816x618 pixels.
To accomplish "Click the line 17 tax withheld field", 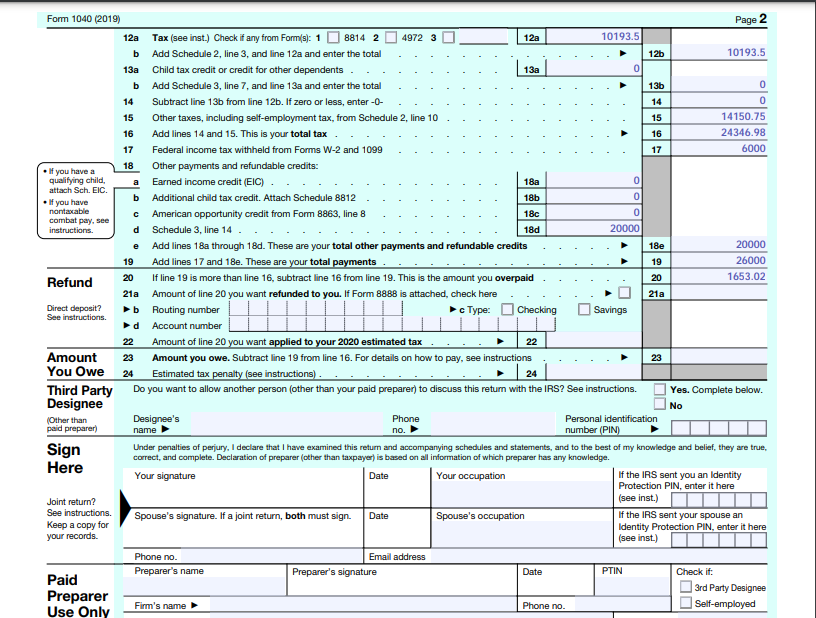I will 719,149.
